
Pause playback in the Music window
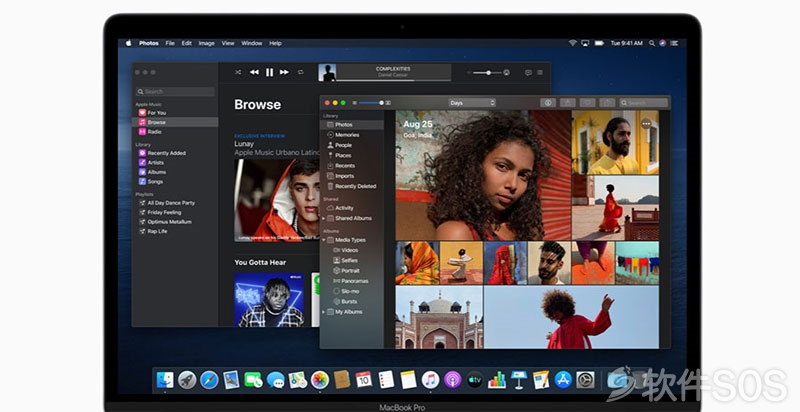[x=269, y=72]
